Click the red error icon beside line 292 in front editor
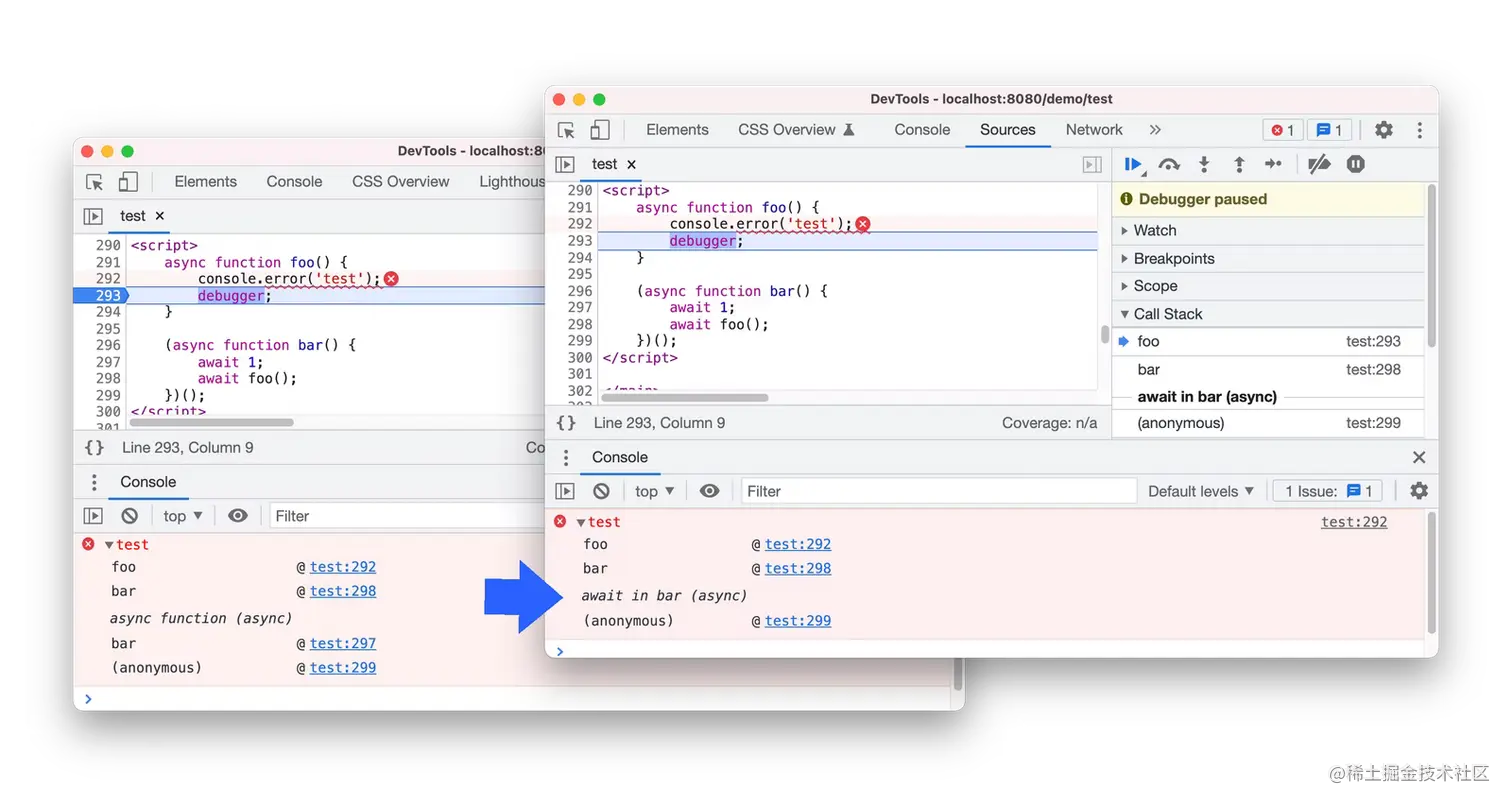Viewport: 1512px width, 806px height. pyautogui.click(x=862, y=224)
